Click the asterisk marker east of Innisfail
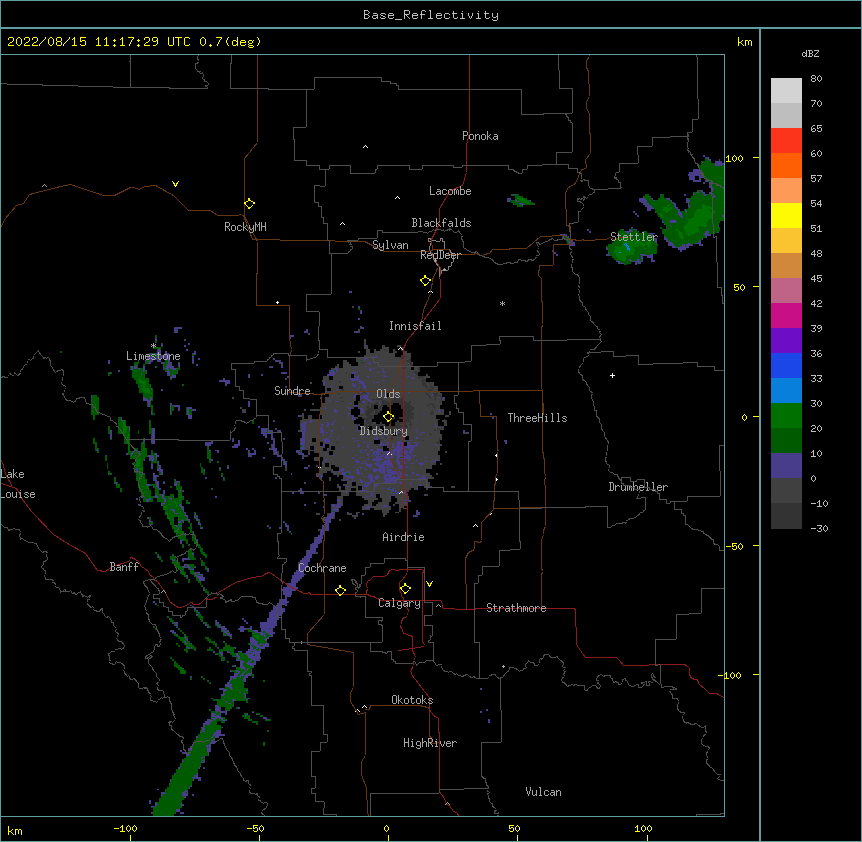Viewport: 862px width, 842px height. pos(502,303)
